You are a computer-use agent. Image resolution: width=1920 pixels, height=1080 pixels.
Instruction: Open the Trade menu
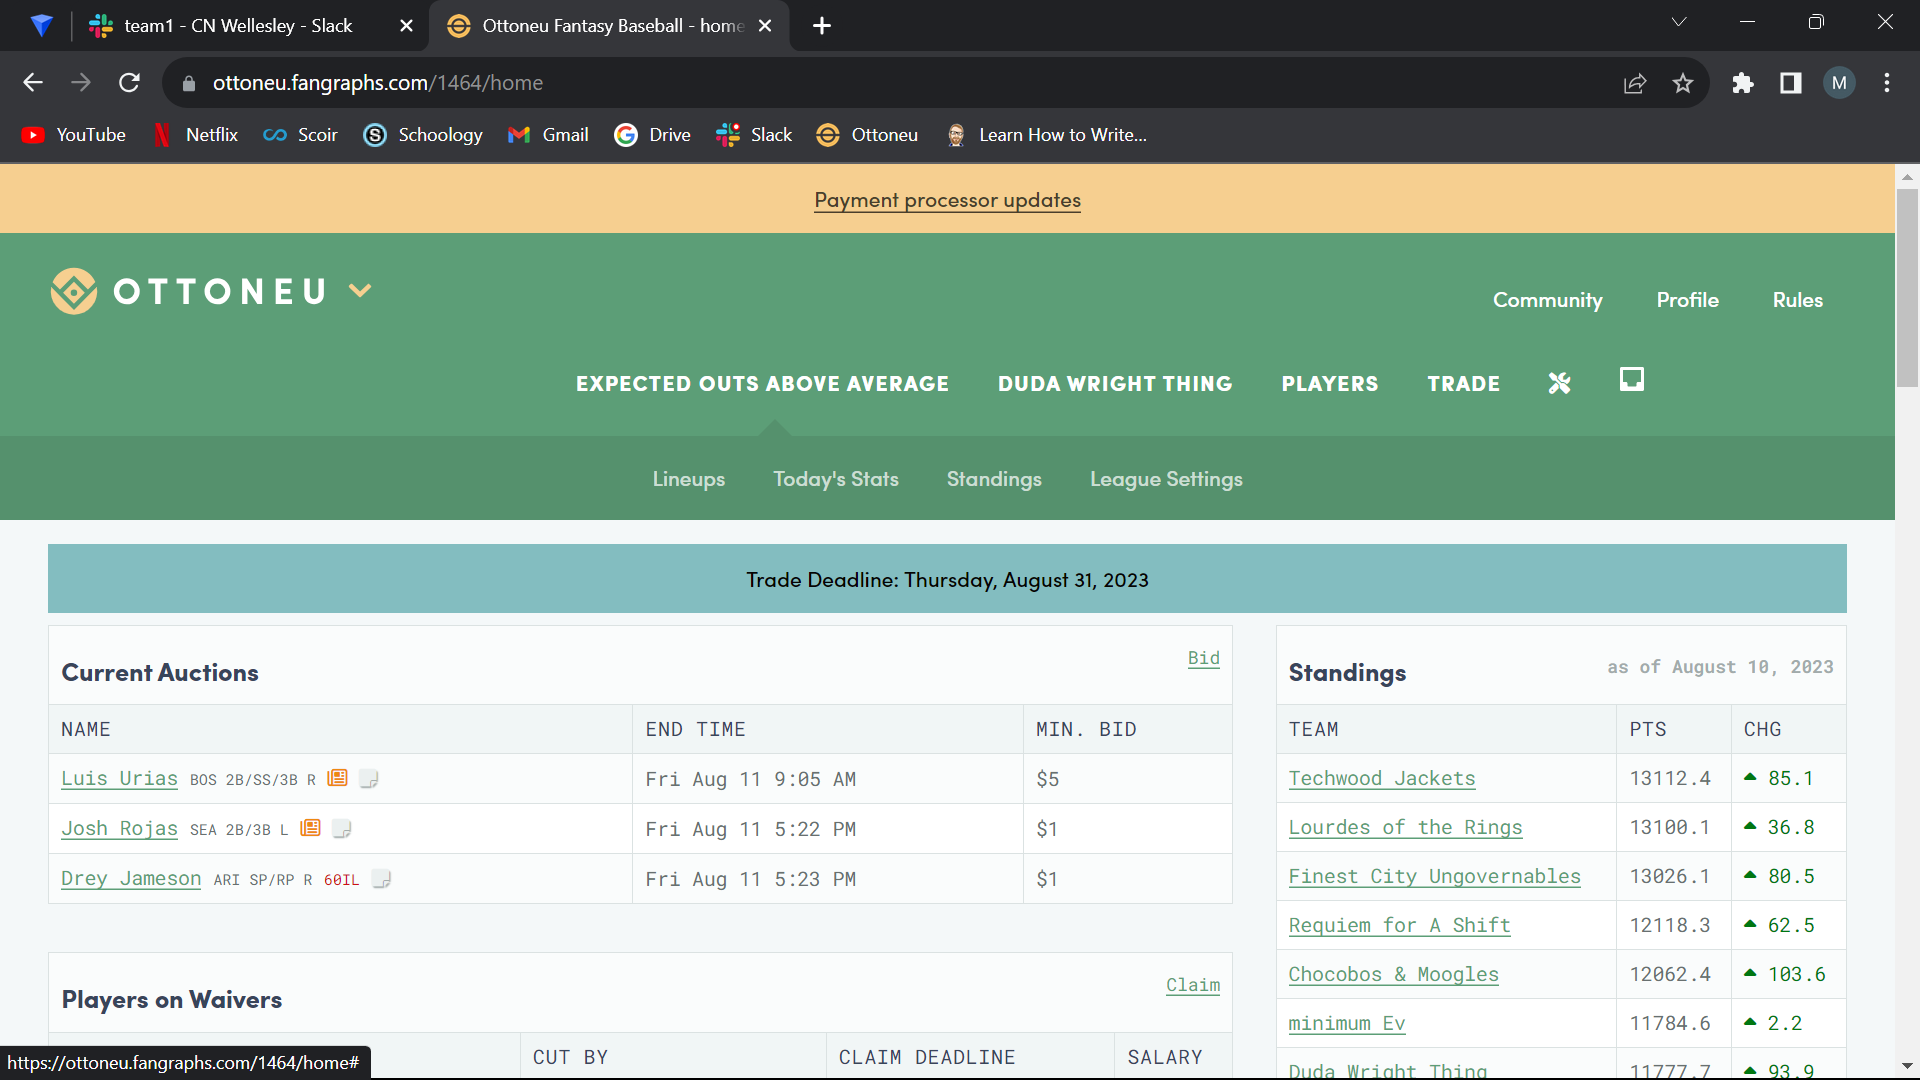point(1464,384)
